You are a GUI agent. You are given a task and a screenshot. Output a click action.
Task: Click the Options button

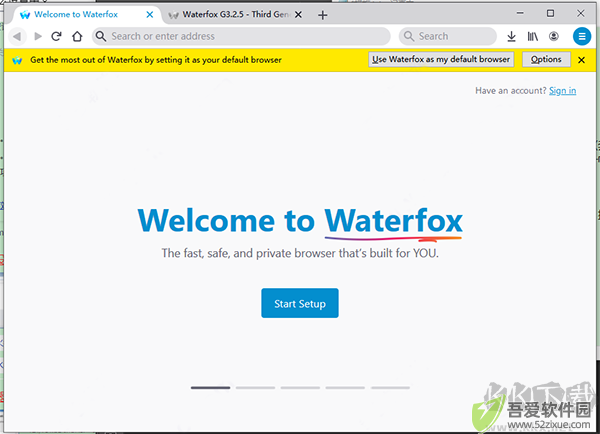pyautogui.click(x=546, y=59)
